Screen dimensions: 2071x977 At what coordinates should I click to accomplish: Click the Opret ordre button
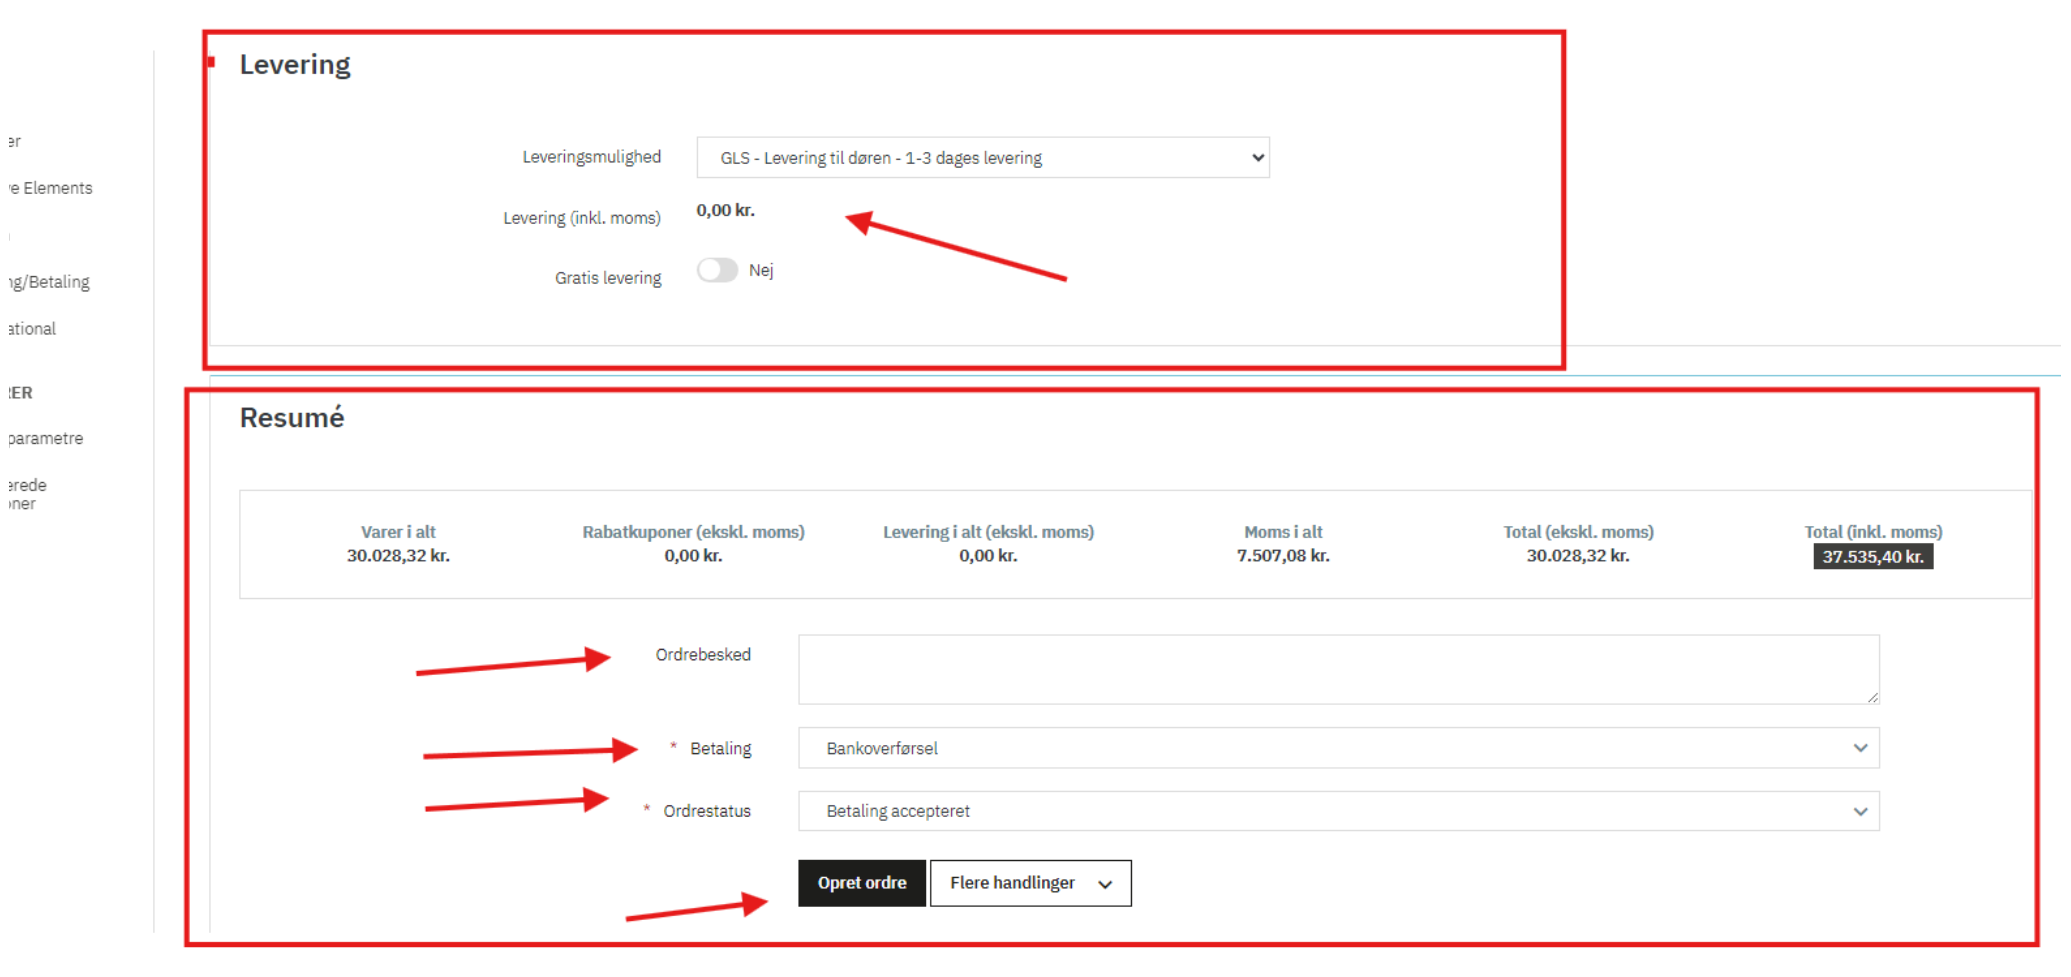(861, 883)
